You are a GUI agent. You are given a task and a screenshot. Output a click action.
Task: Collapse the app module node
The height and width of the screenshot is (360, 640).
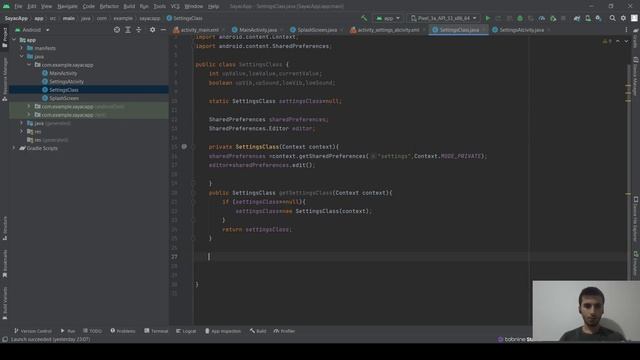coord(14,40)
